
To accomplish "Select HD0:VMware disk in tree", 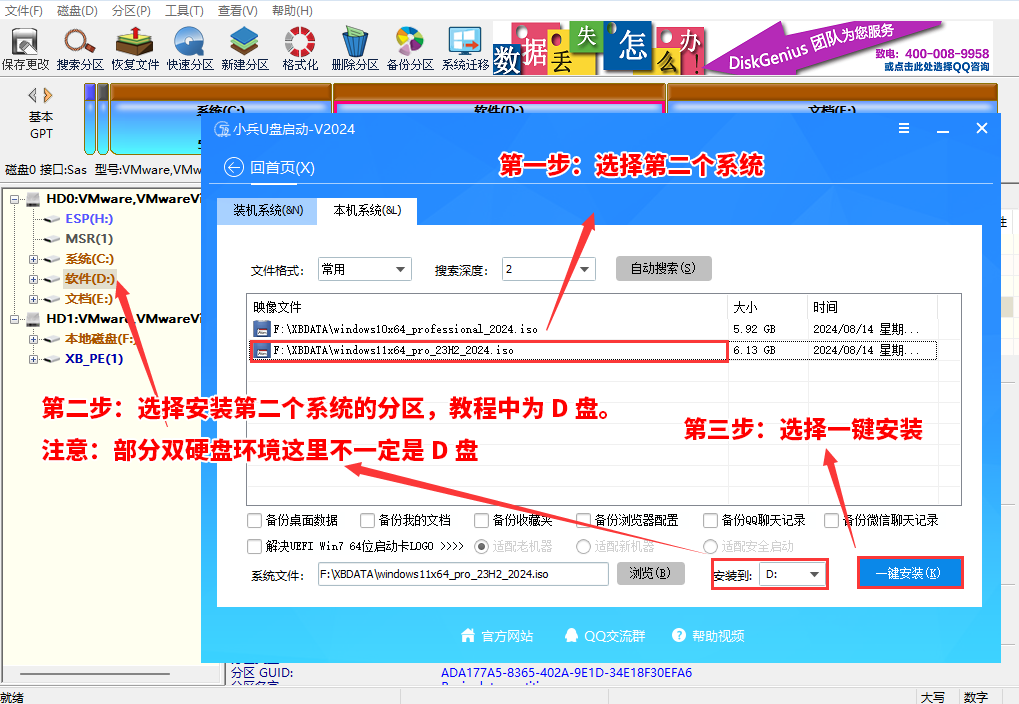I will click(122, 198).
